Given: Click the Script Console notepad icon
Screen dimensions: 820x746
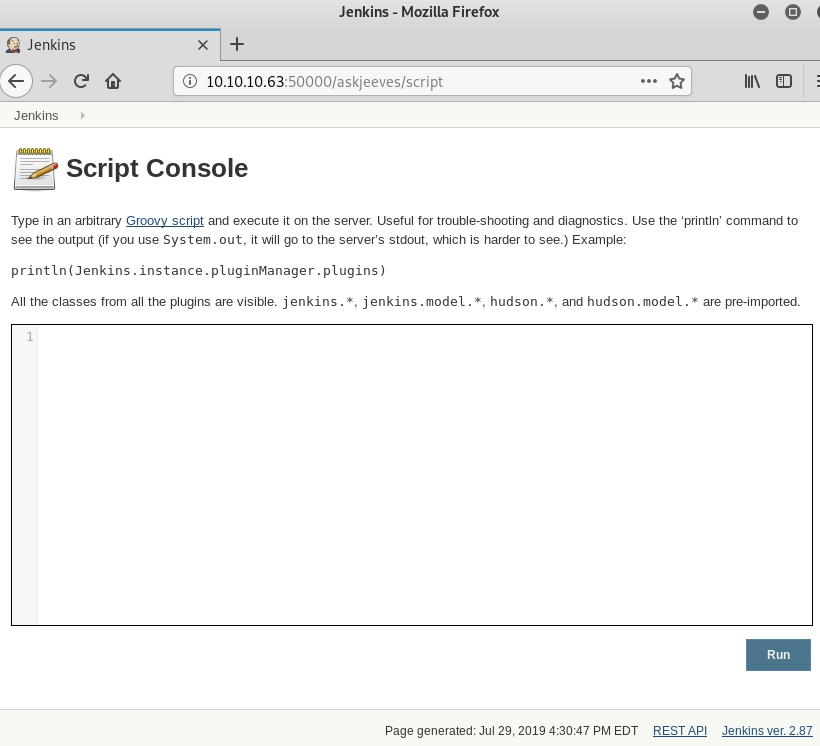Looking at the screenshot, I should pyautogui.click(x=36, y=169).
